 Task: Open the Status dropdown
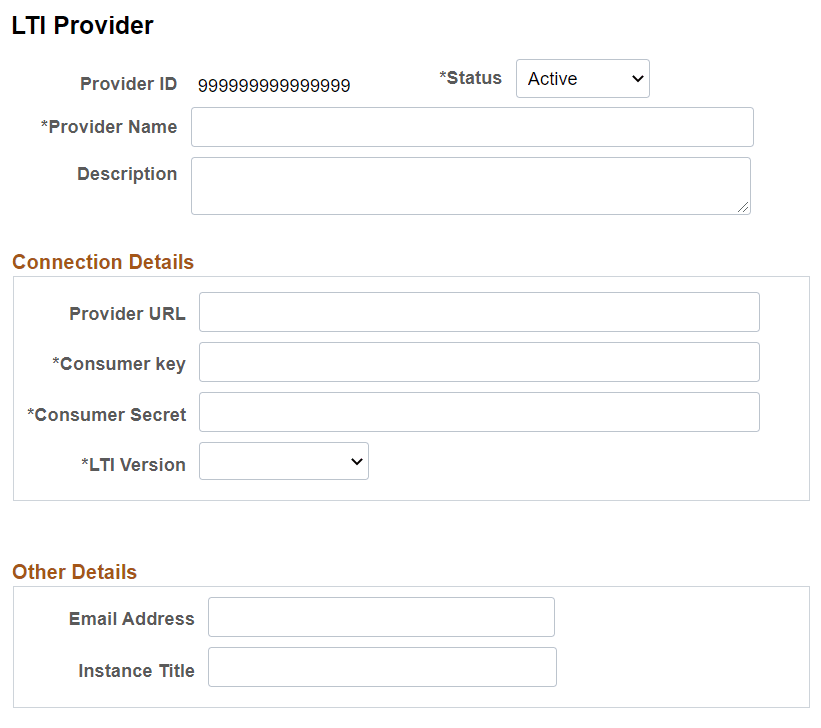pos(582,78)
